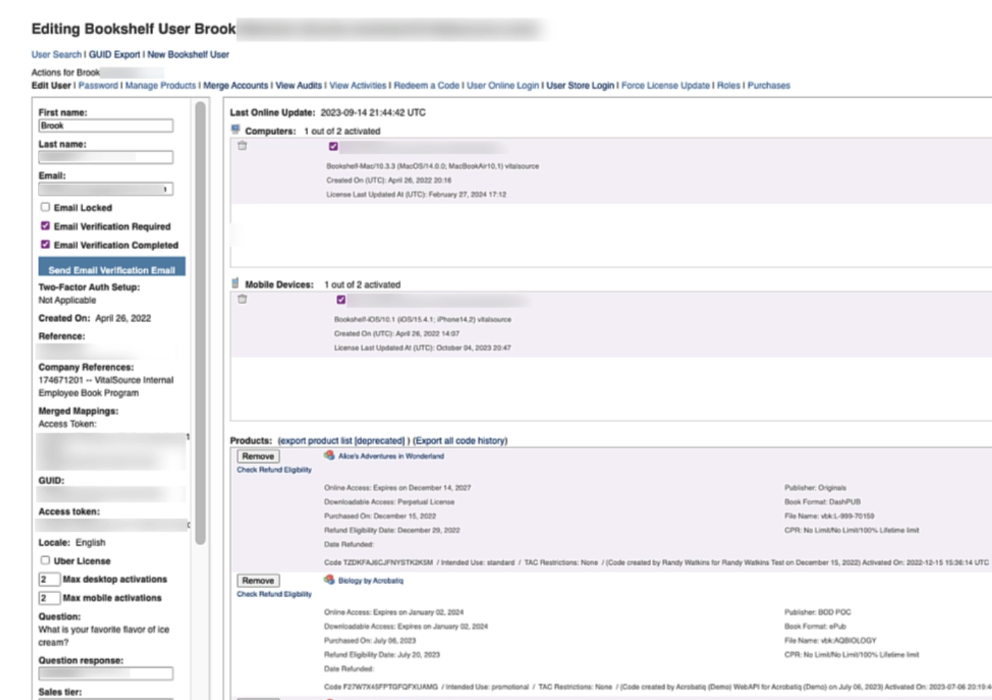Image resolution: width=992 pixels, height=700 pixels.
Task: Click the GUID Export link
Action: (x=115, y=54)
